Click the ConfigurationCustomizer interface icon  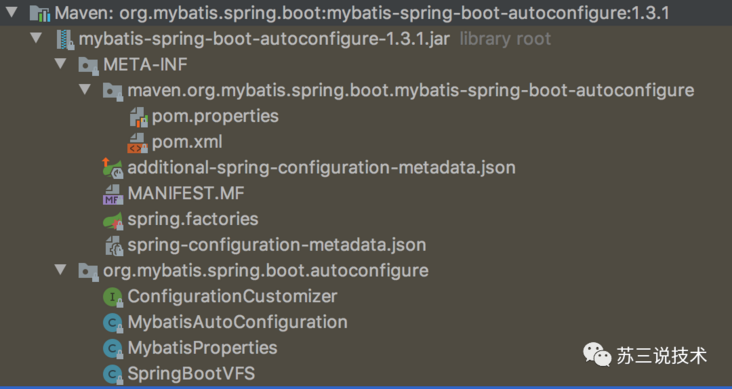coord(113,297)
